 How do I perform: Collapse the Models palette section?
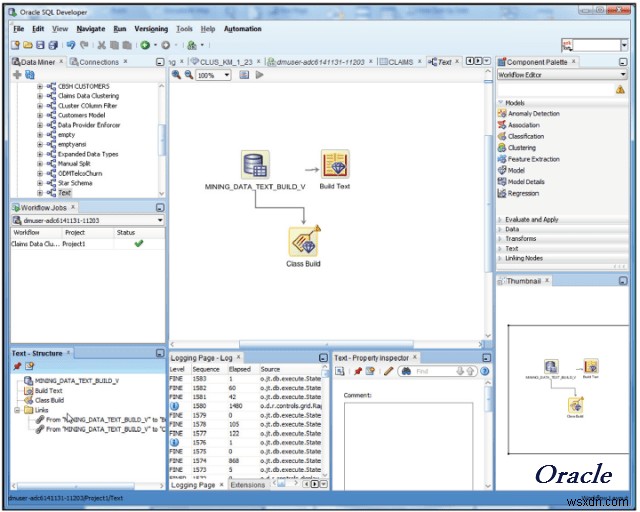click(500, 103)
